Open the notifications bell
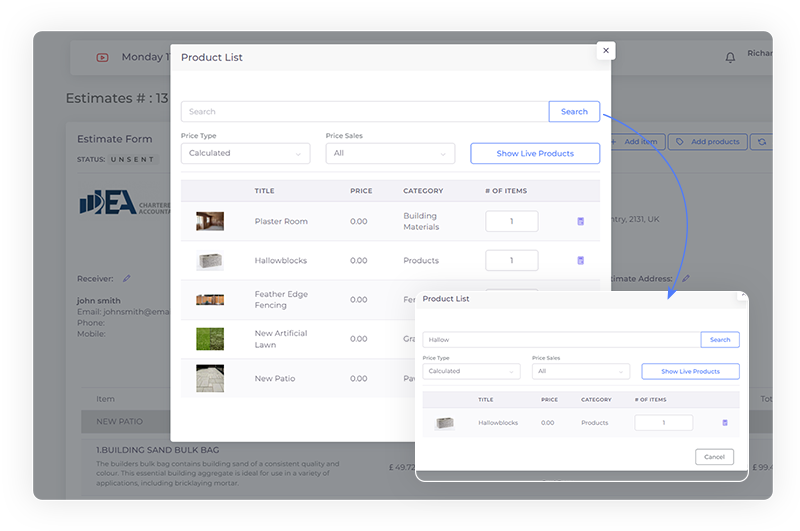 [730, 58]
